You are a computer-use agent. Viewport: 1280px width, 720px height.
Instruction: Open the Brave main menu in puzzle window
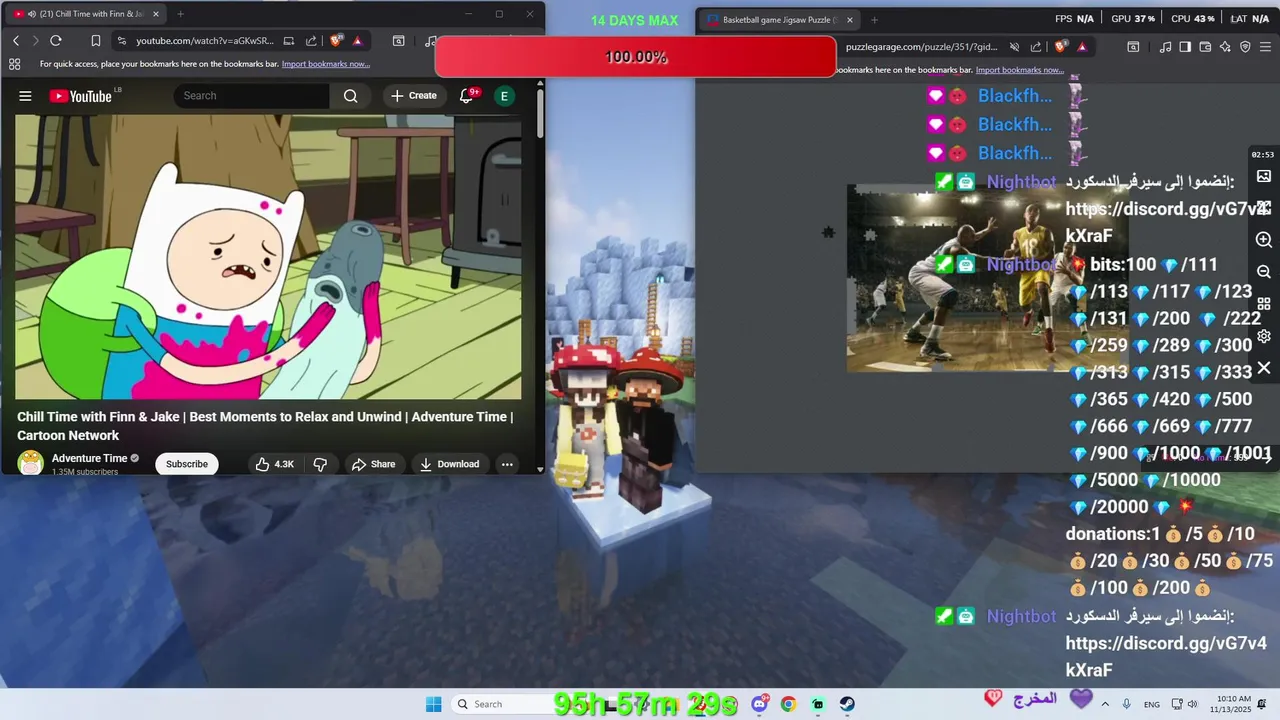[x=1265, y=46]
